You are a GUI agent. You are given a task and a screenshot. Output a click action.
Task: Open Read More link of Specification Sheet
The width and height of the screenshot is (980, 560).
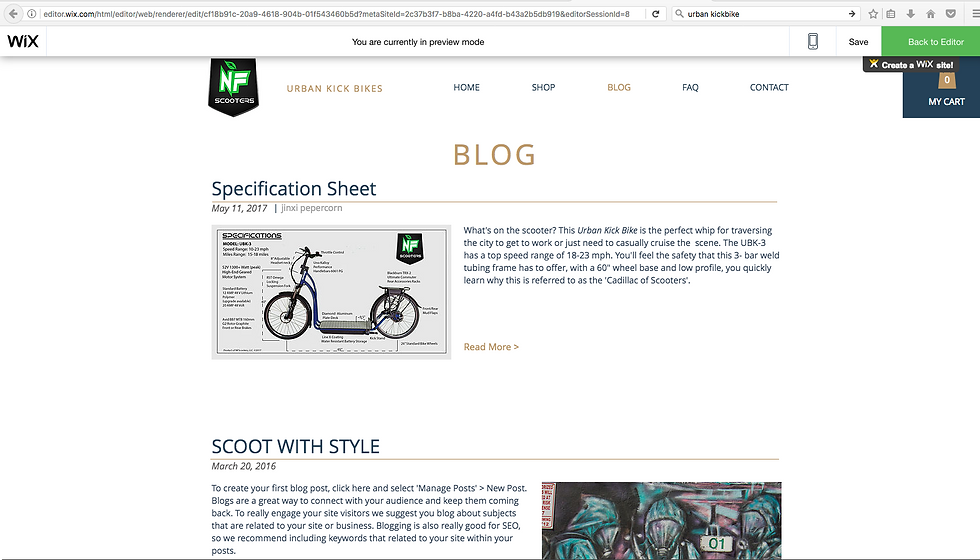click(491, 347)
